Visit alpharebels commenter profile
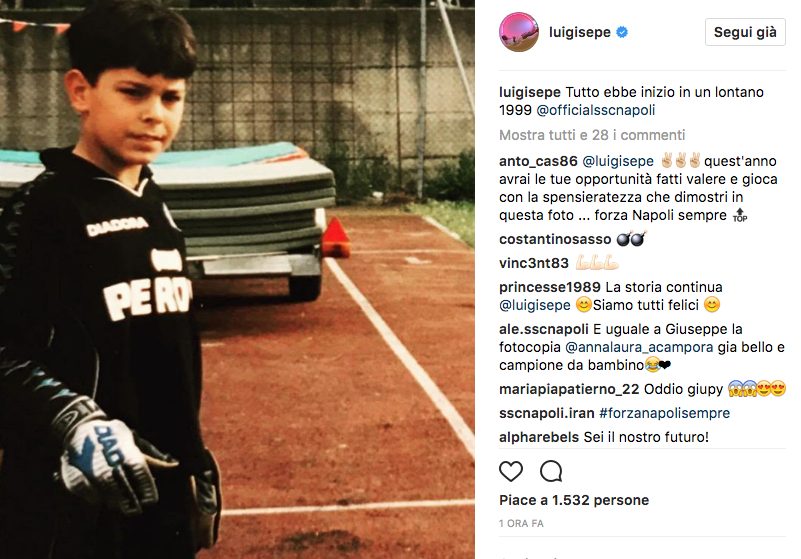Screen dimensions: 801x559 (539, 437)
